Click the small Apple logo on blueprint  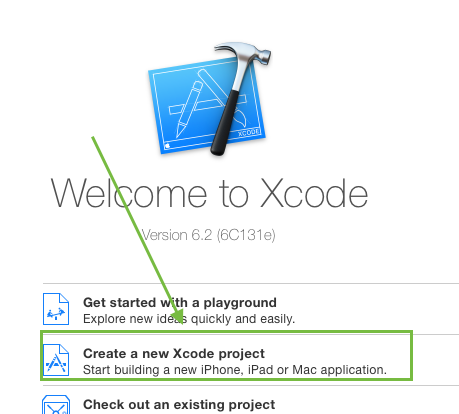[x=167, y=146]
